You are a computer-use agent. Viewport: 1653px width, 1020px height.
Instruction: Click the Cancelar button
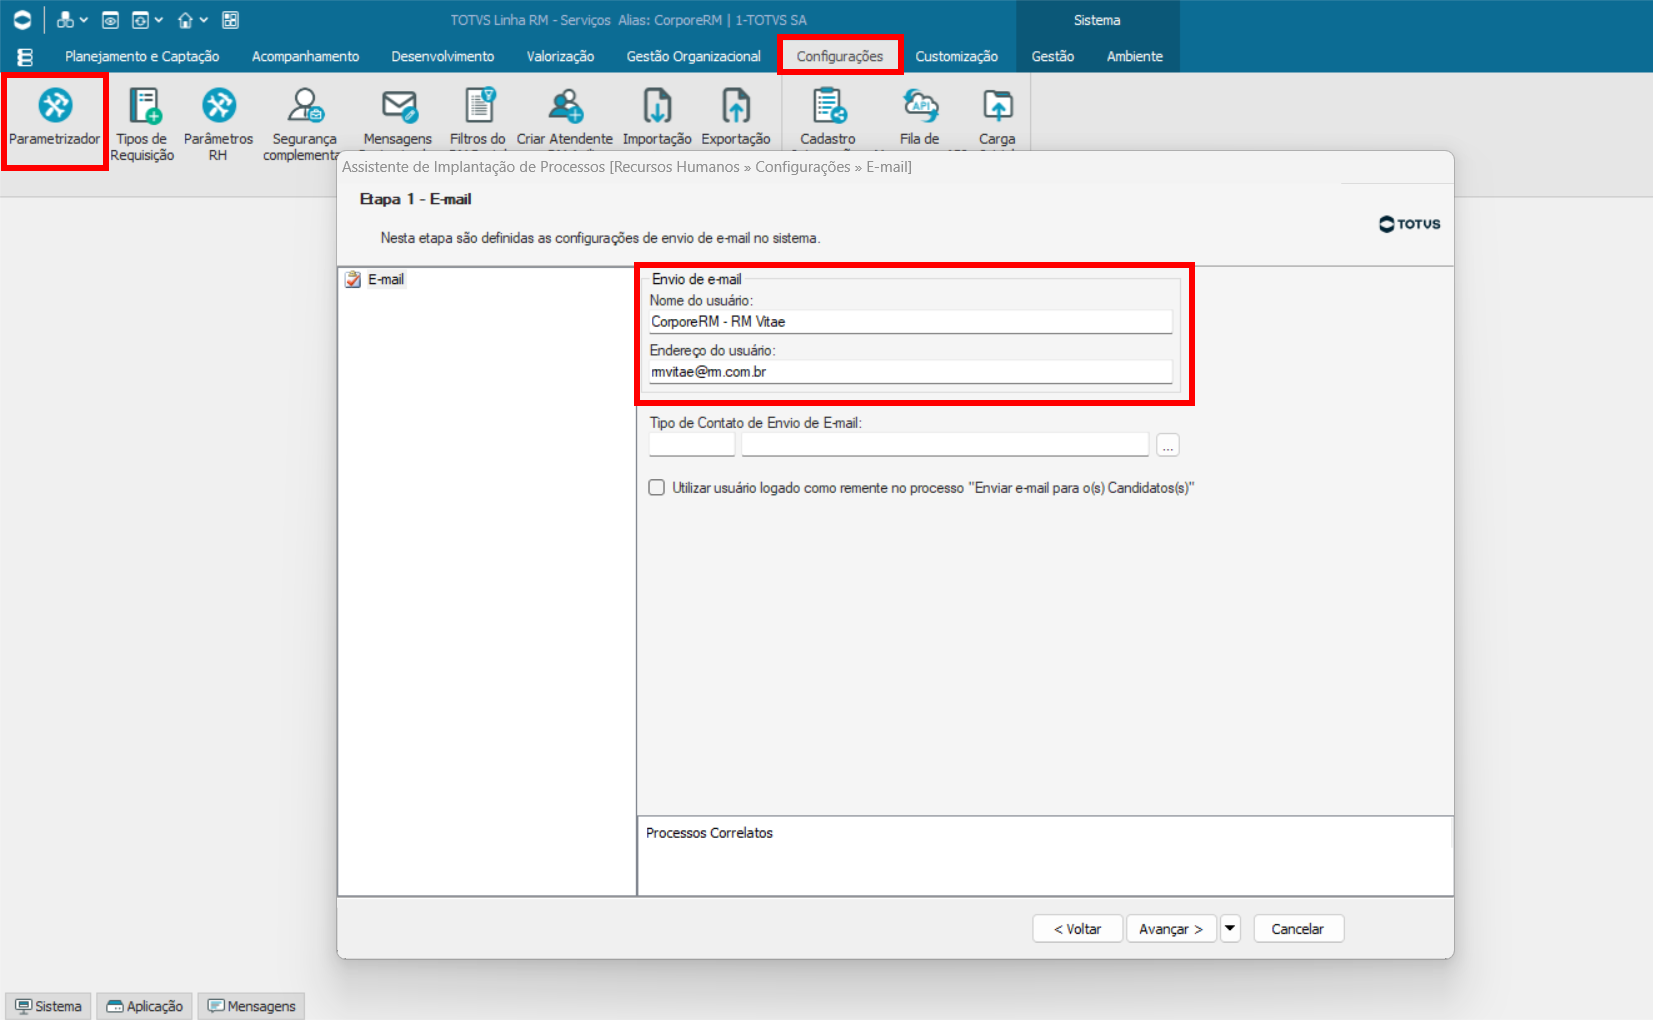[1298, 929]
